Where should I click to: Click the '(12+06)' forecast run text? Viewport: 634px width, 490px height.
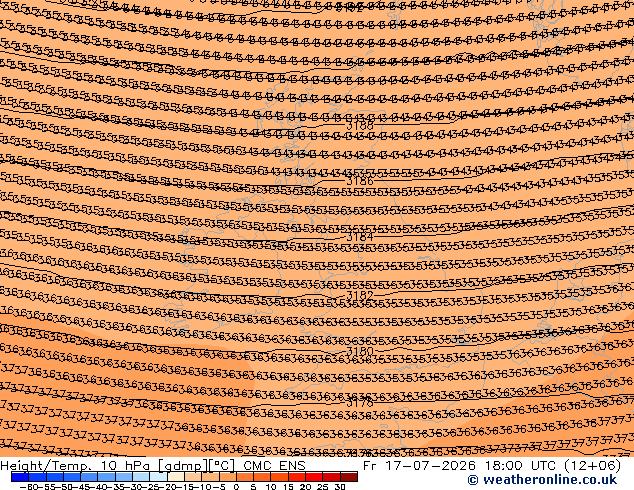point(592,466)
